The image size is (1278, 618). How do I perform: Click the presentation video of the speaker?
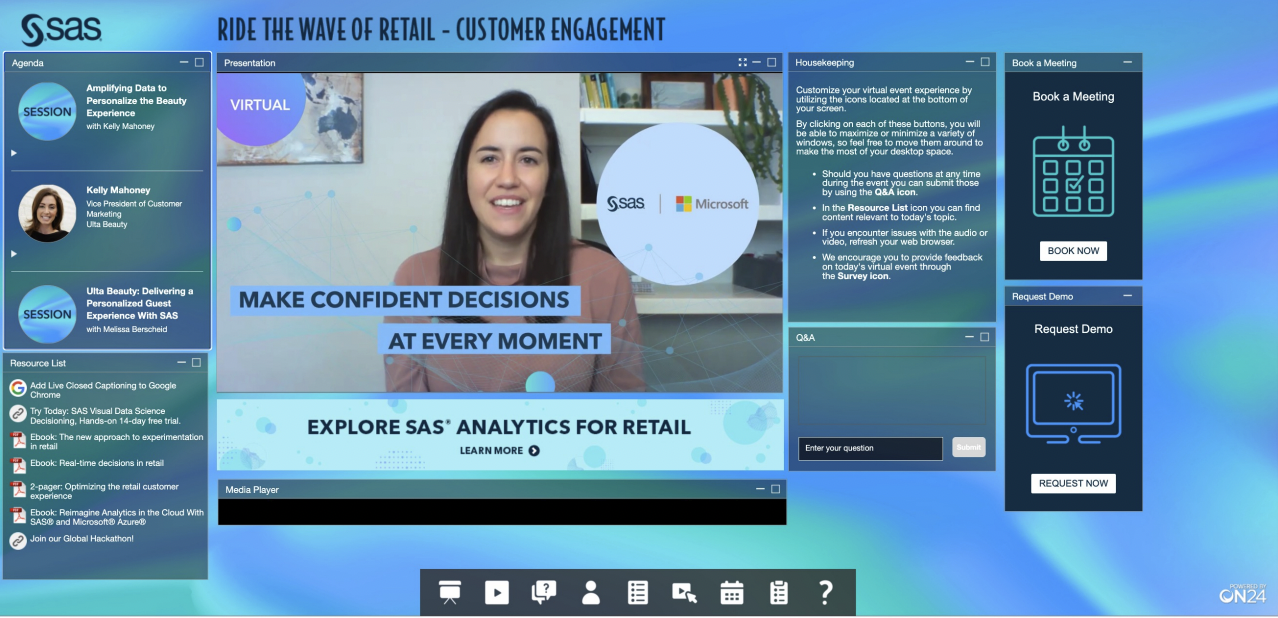point(500,232)
